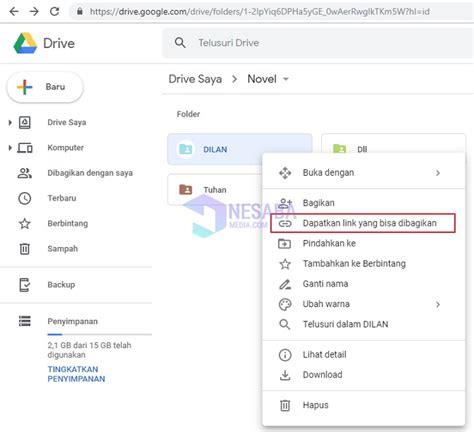Click the TINGKATKAN PENYIMPANAN link
Screen dimensions: 474x432
[76, 374]
